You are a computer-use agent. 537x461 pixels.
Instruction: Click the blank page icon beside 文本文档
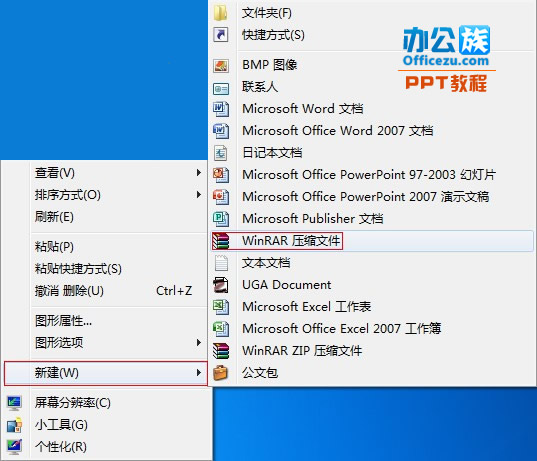(x=221, y=263)
